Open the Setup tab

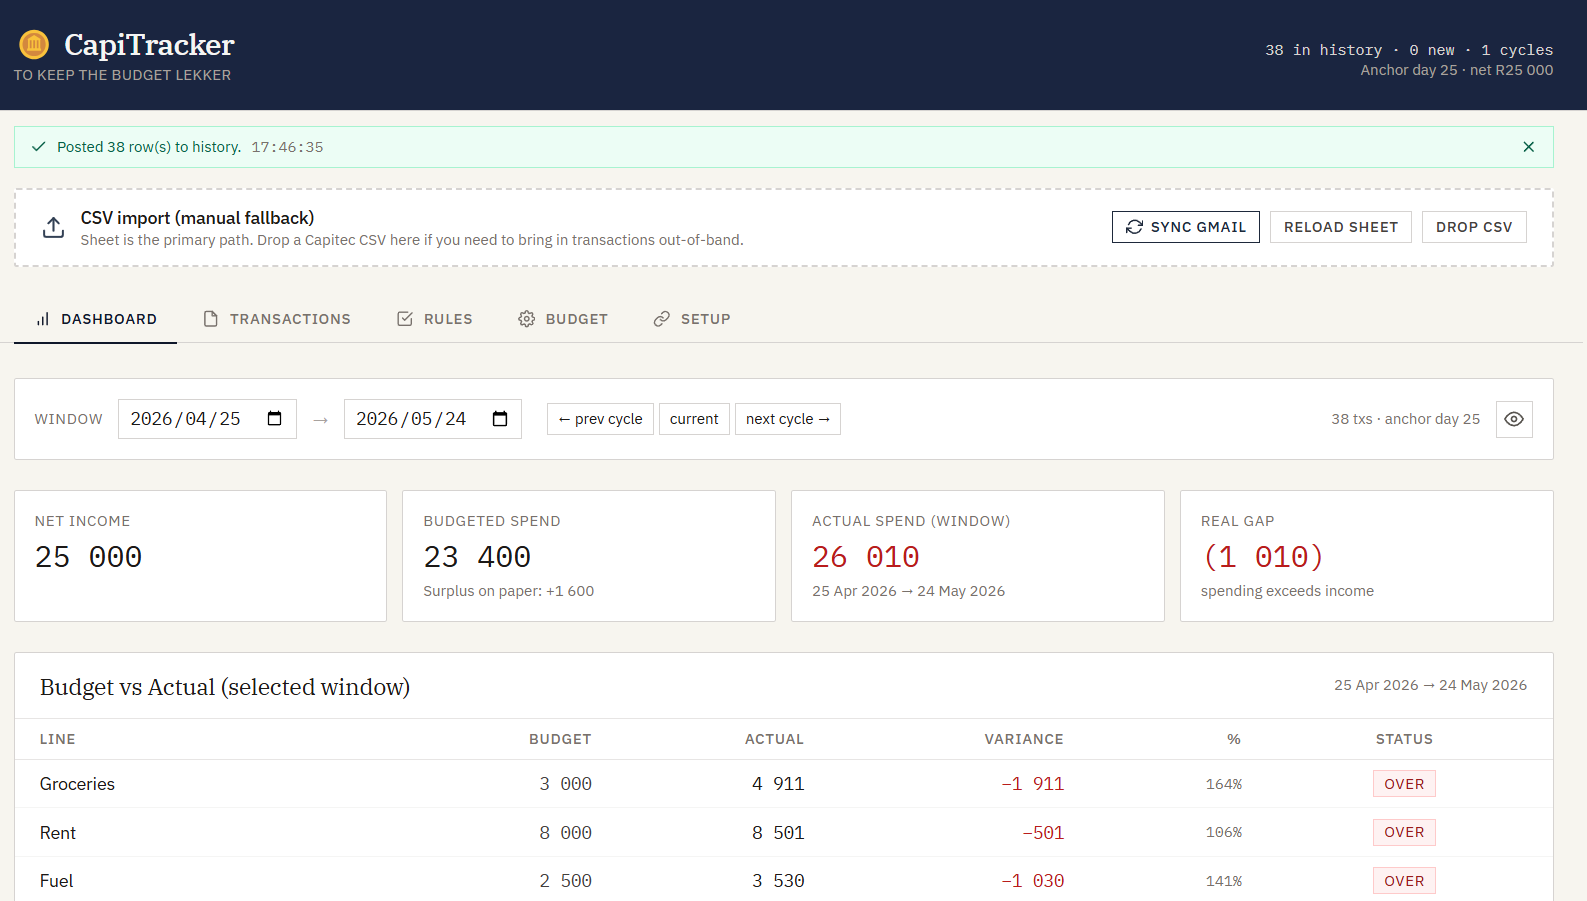pyautogui.click(x=692, y=319)
